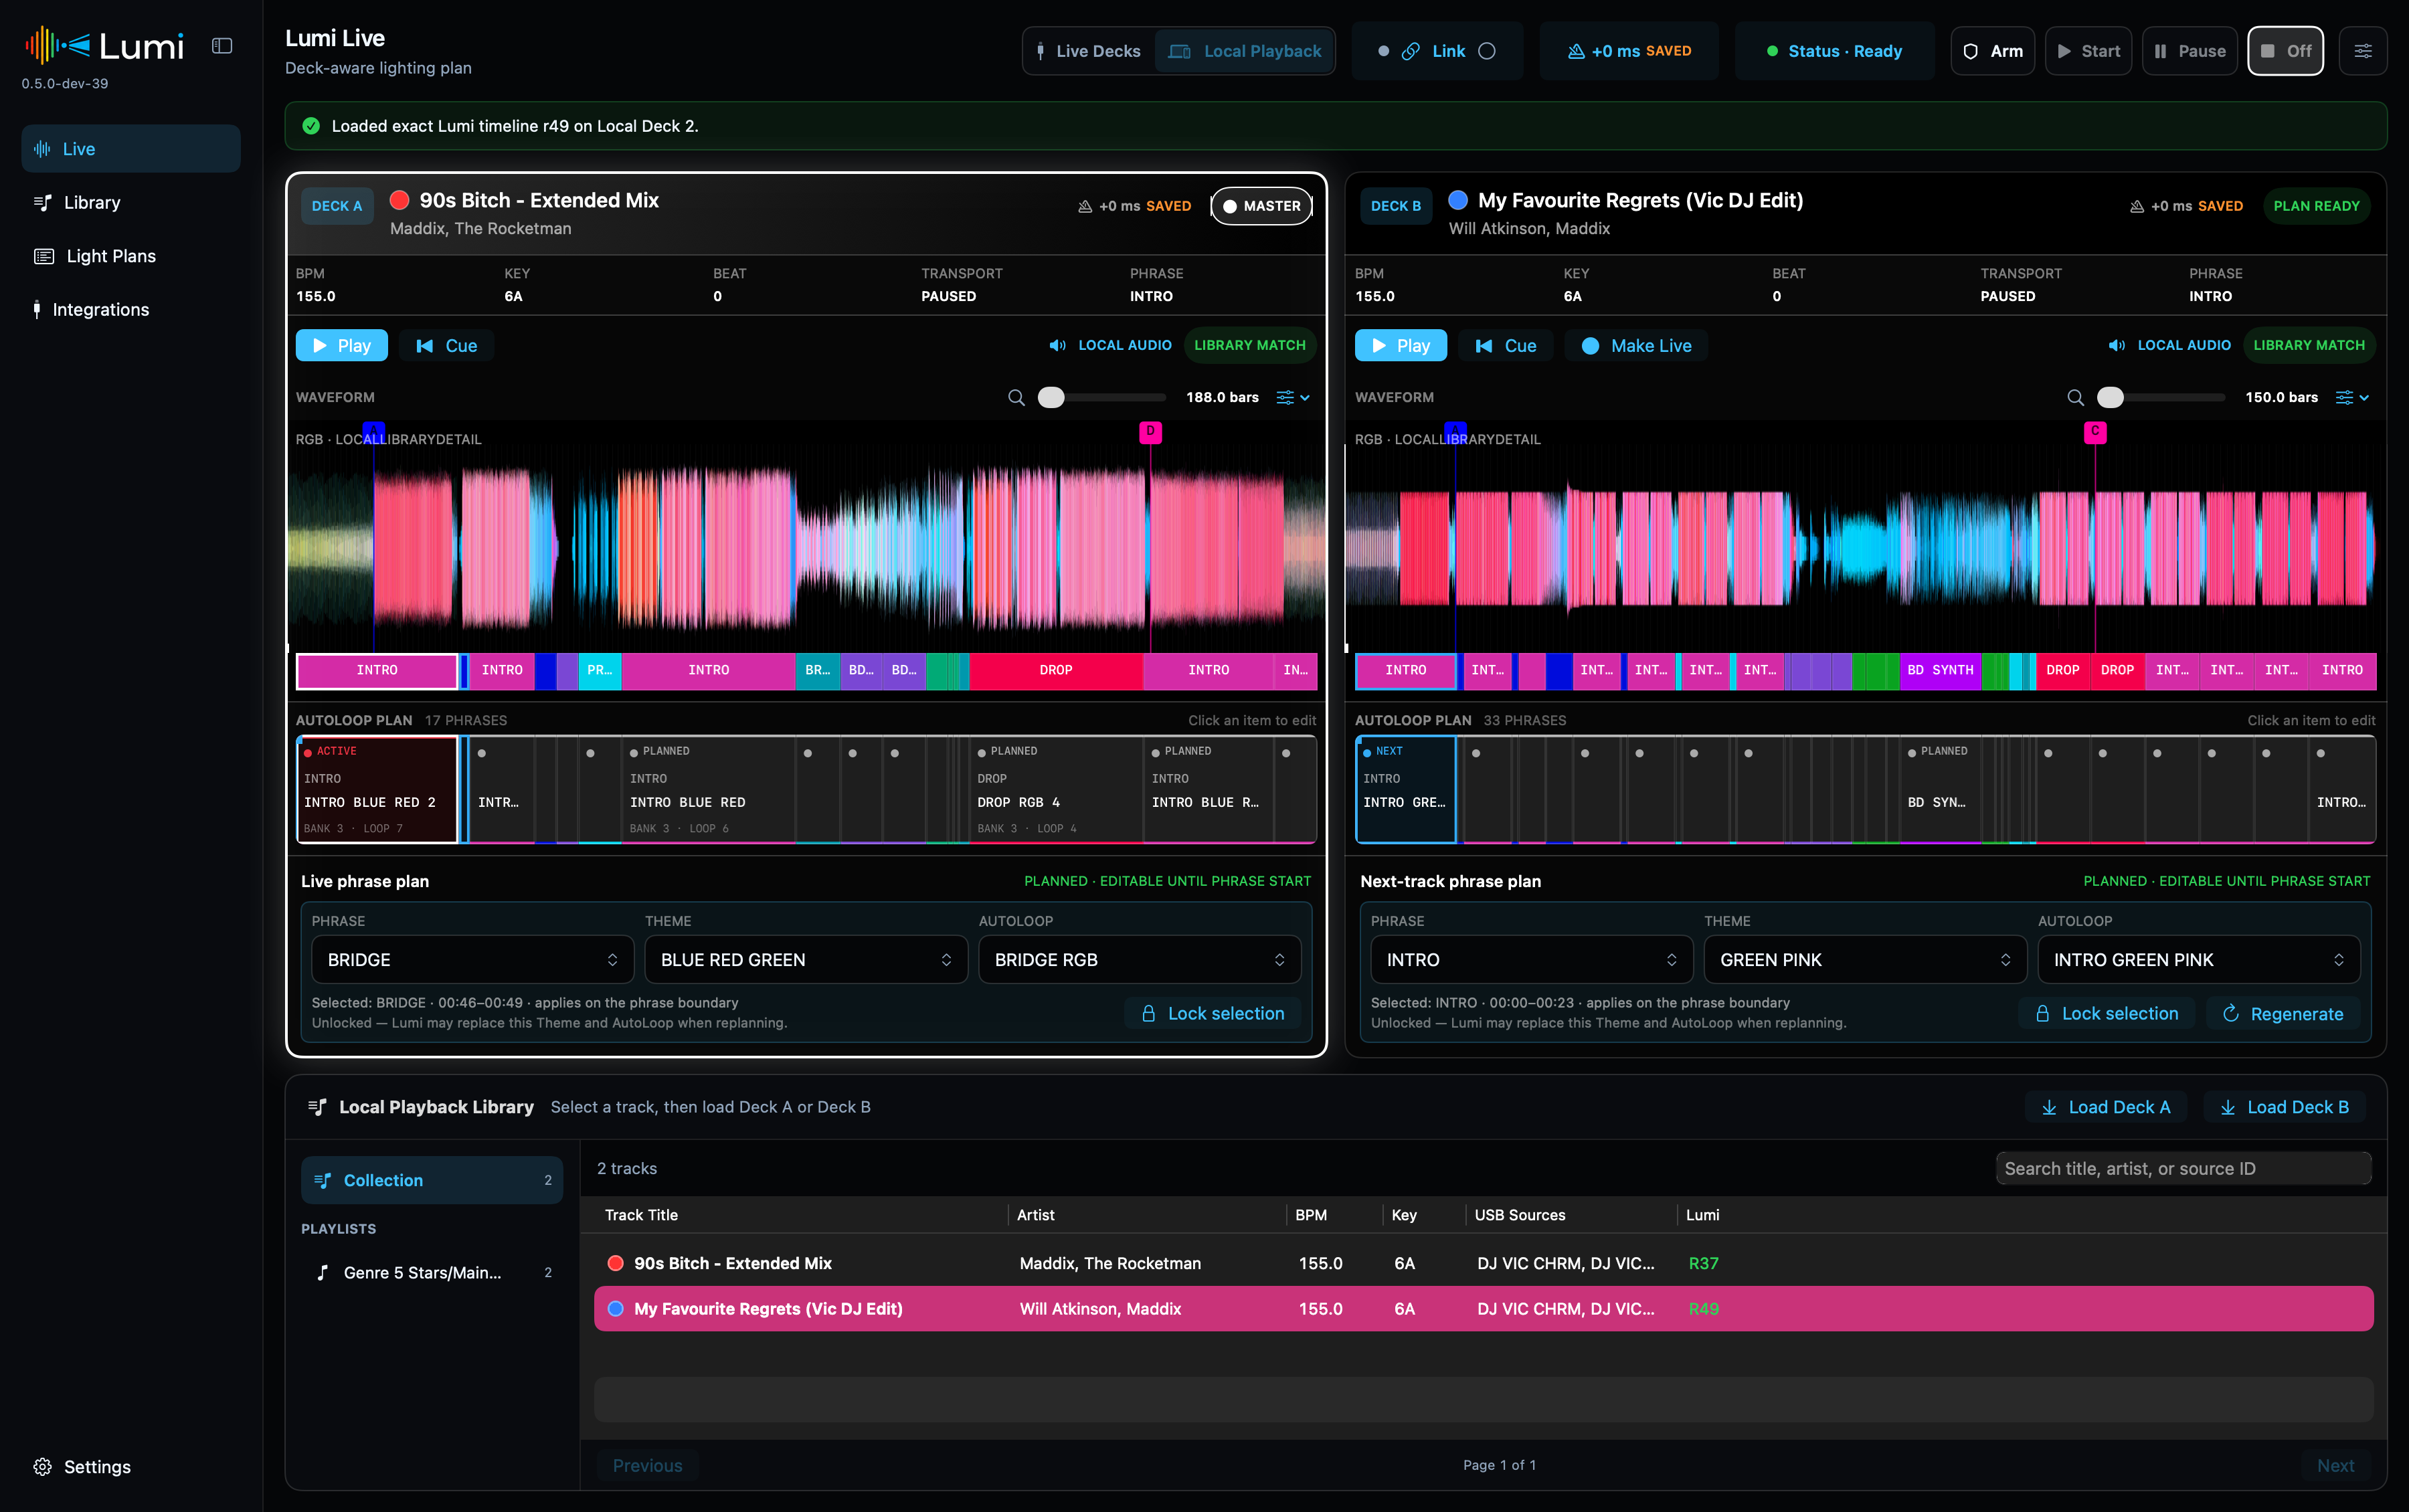Screen dimensions: 2409x1512
Task: Adjust Deck A waveform zoom slider handle
Action: click(1051, 398)
